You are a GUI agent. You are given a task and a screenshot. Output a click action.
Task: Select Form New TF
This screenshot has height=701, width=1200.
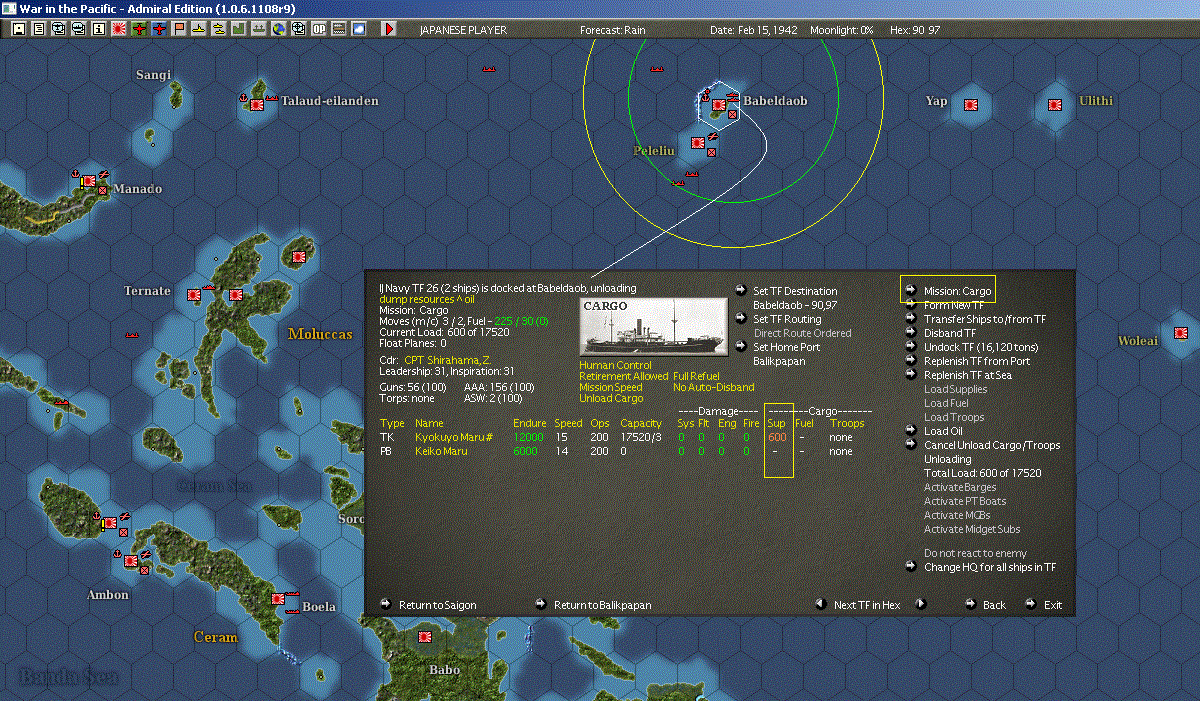[954, 305]
